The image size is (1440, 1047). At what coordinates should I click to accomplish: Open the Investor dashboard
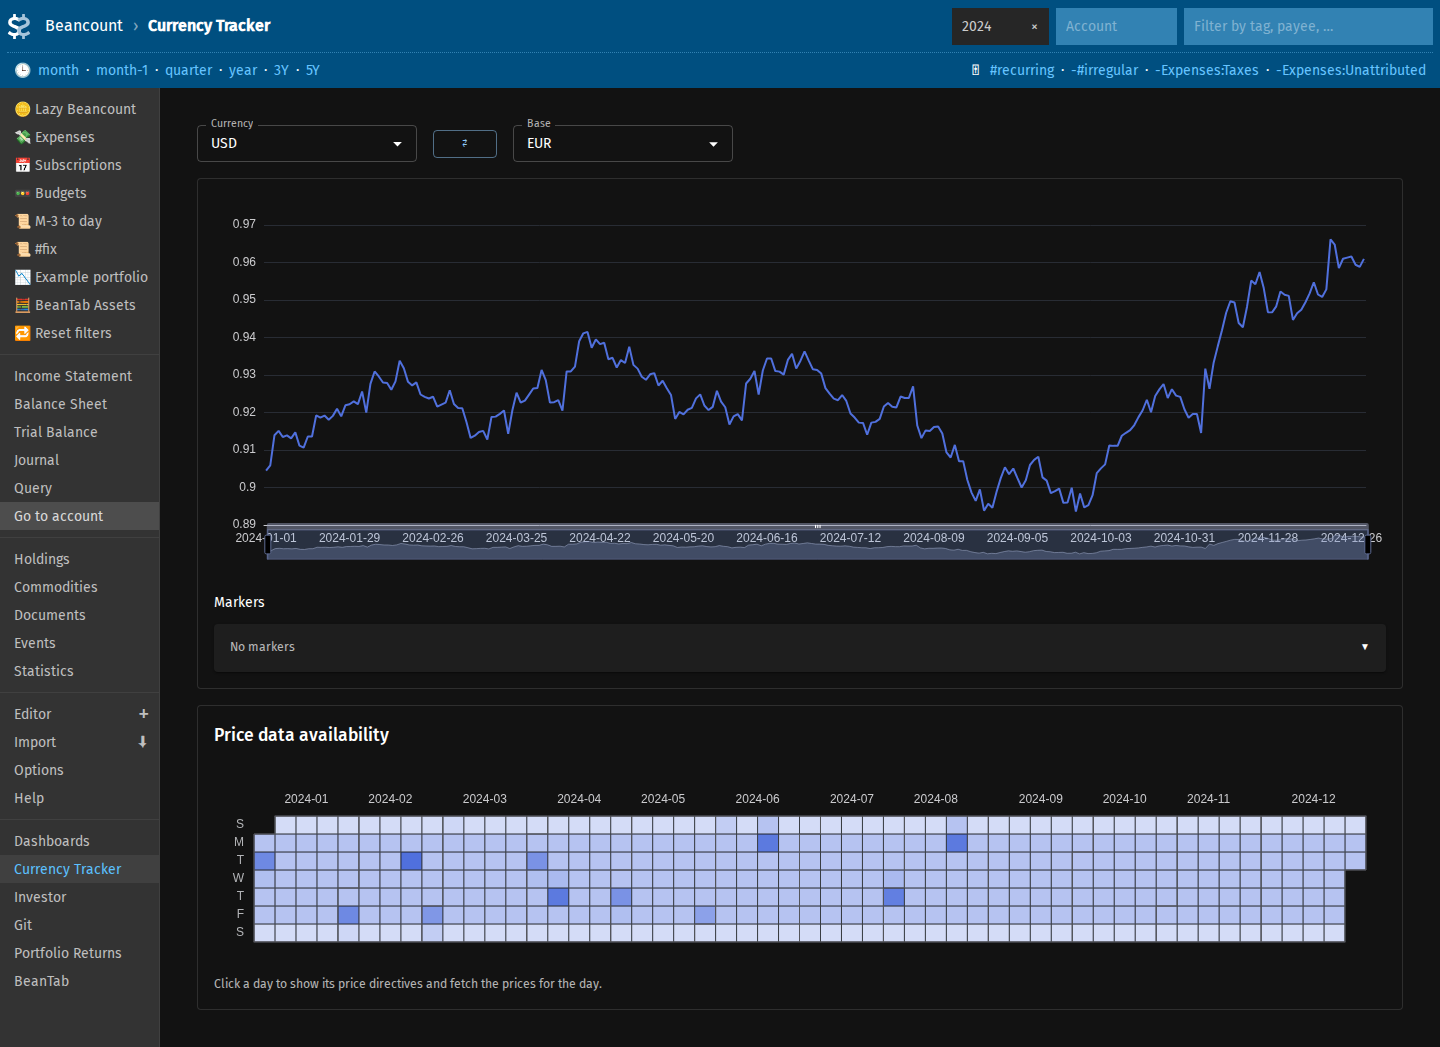coord(79,897)
